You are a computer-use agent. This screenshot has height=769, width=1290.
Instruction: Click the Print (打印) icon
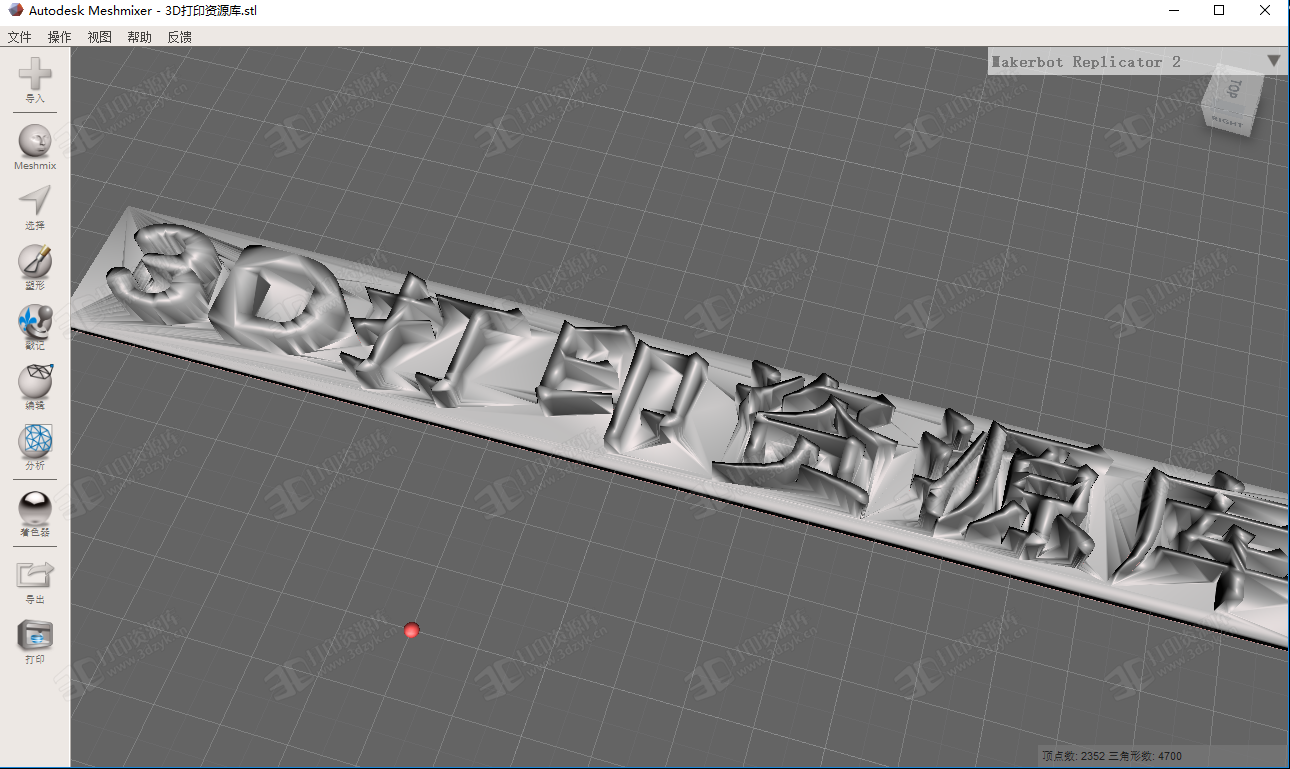pos(35,635)
